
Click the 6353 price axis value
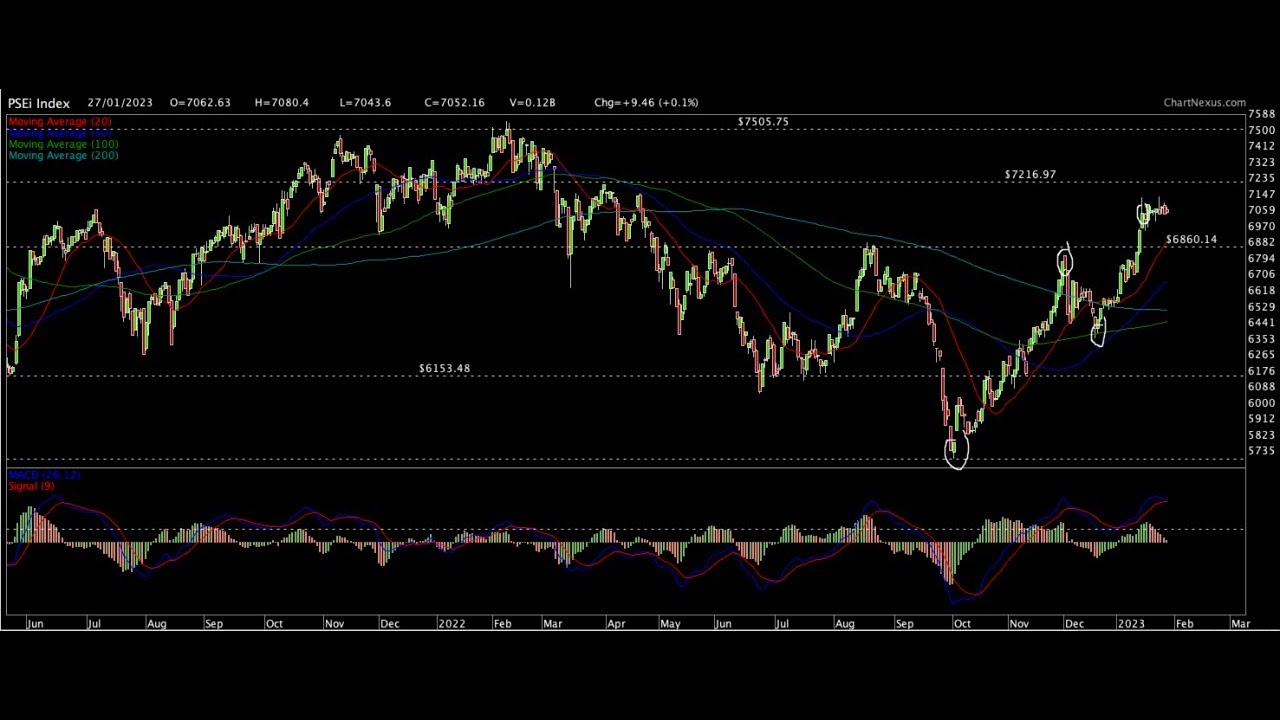(x=1261, y=339)
